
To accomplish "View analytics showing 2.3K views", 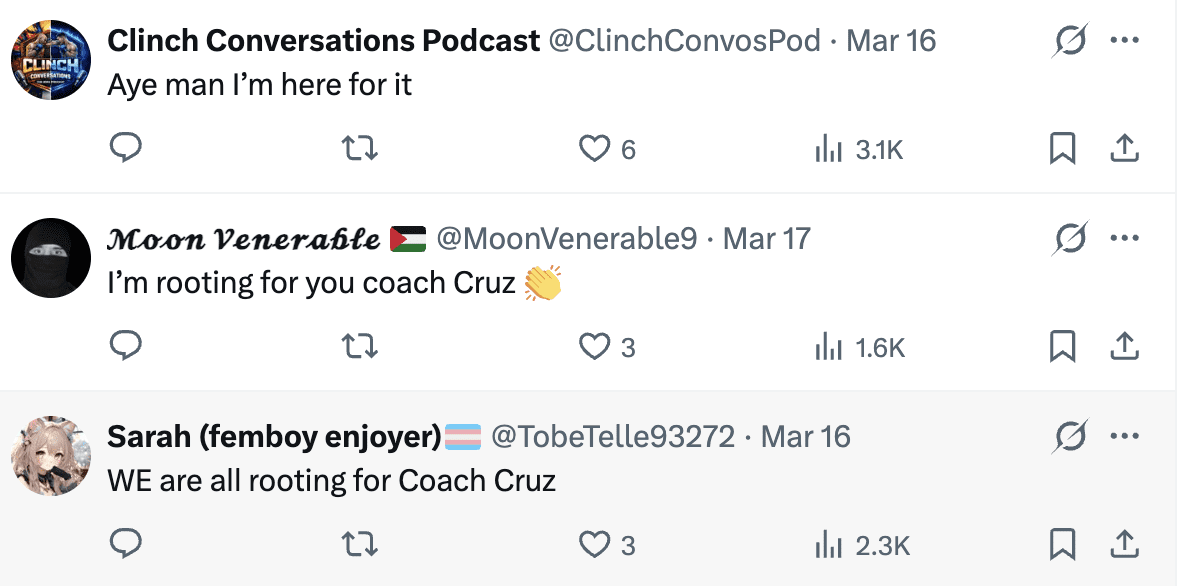I will [861, 545].
